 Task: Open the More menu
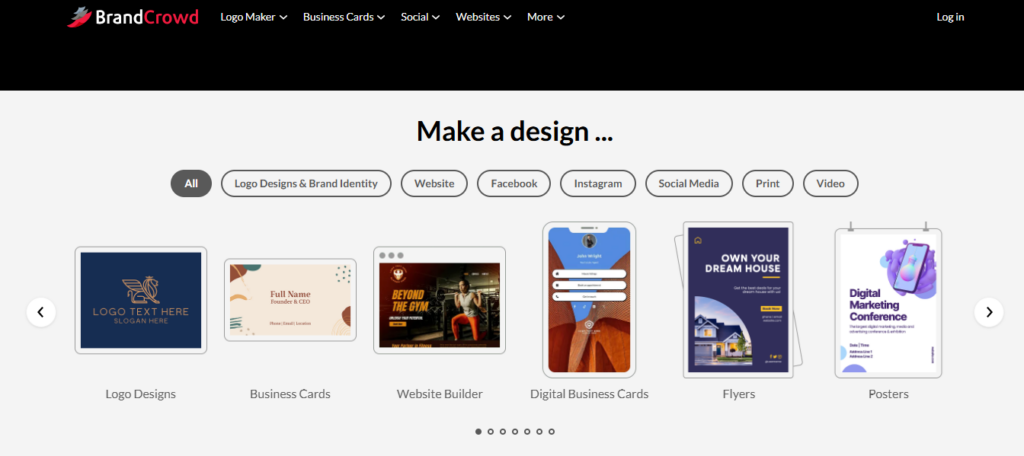click(x=545, y=17)
